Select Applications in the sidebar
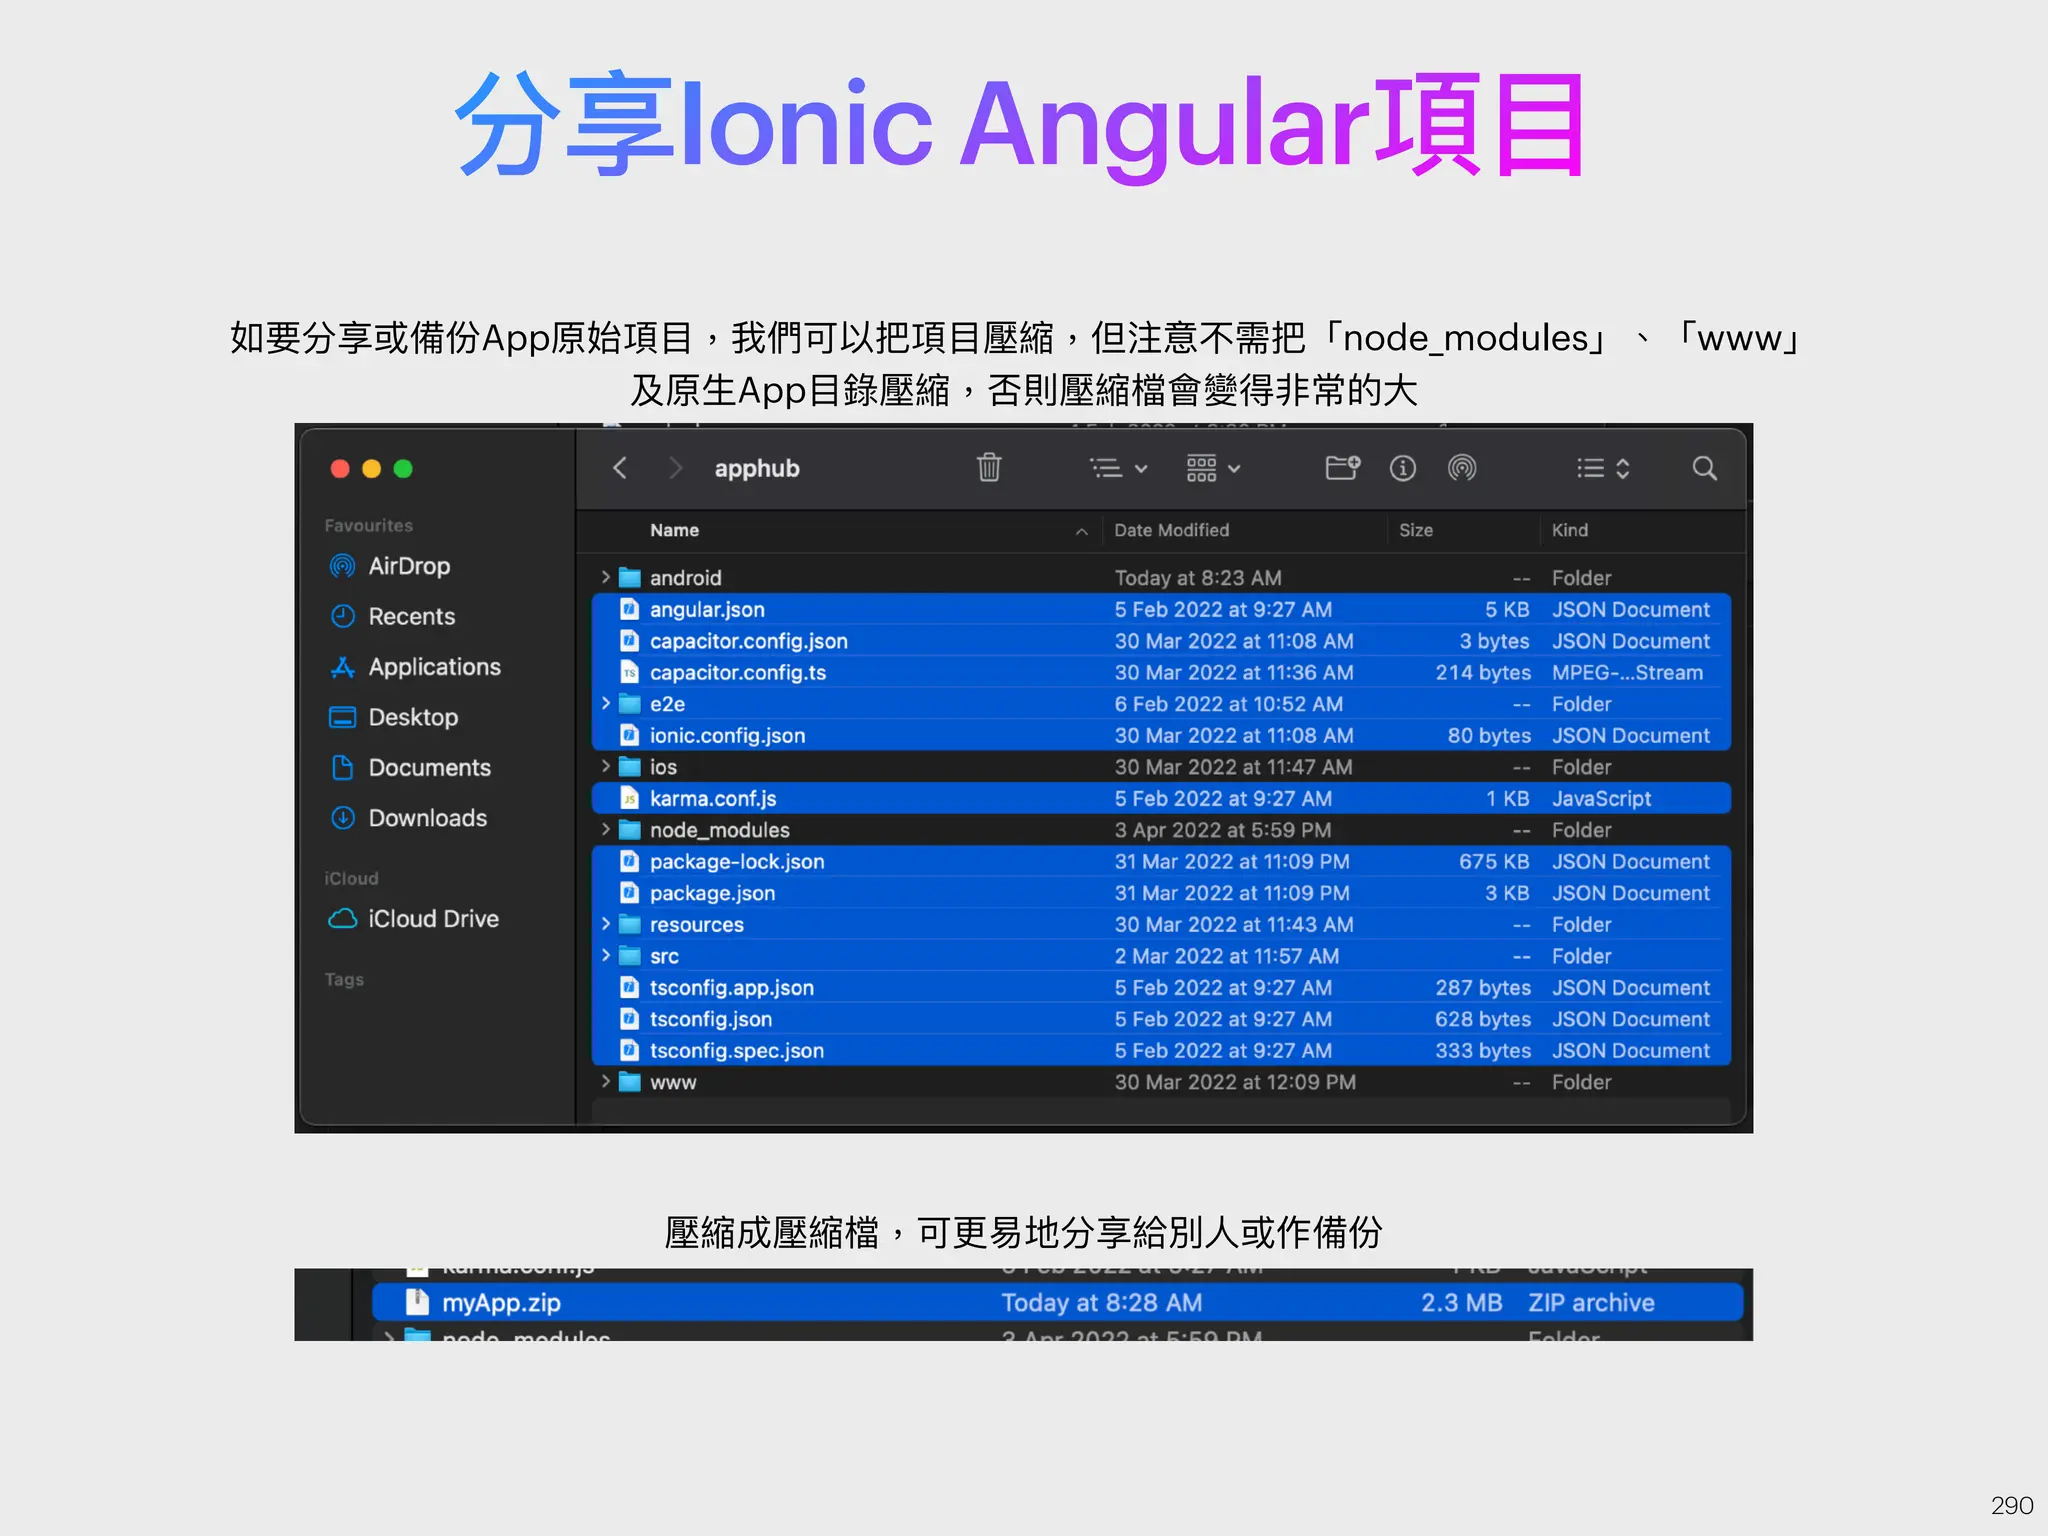This screenshot has width=2048, height=1536. [x=416, y=667]
